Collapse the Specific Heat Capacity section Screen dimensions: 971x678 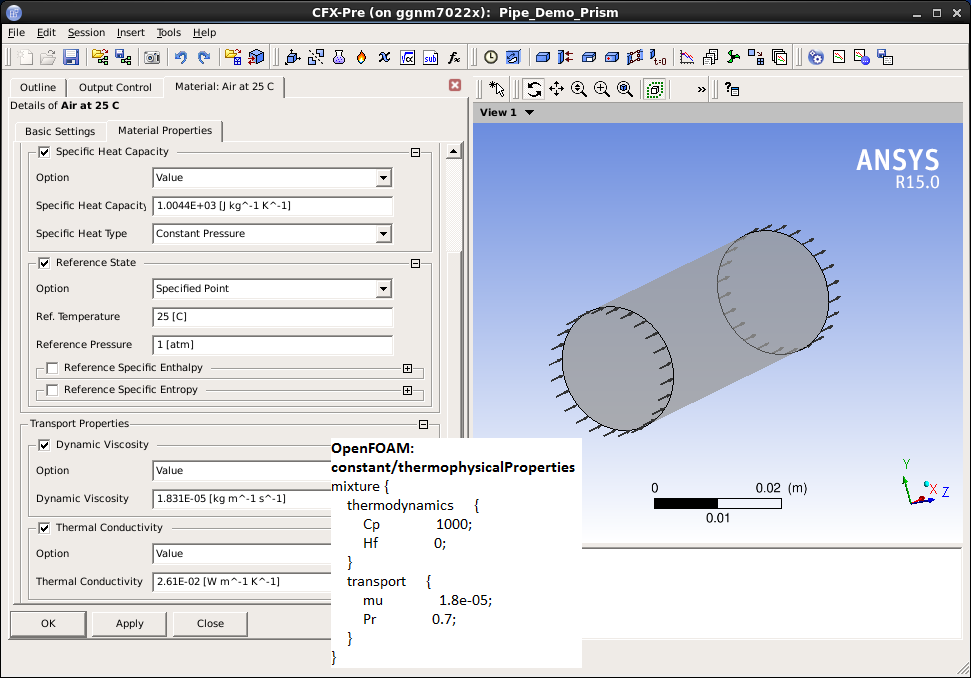(x=416, y=152)
